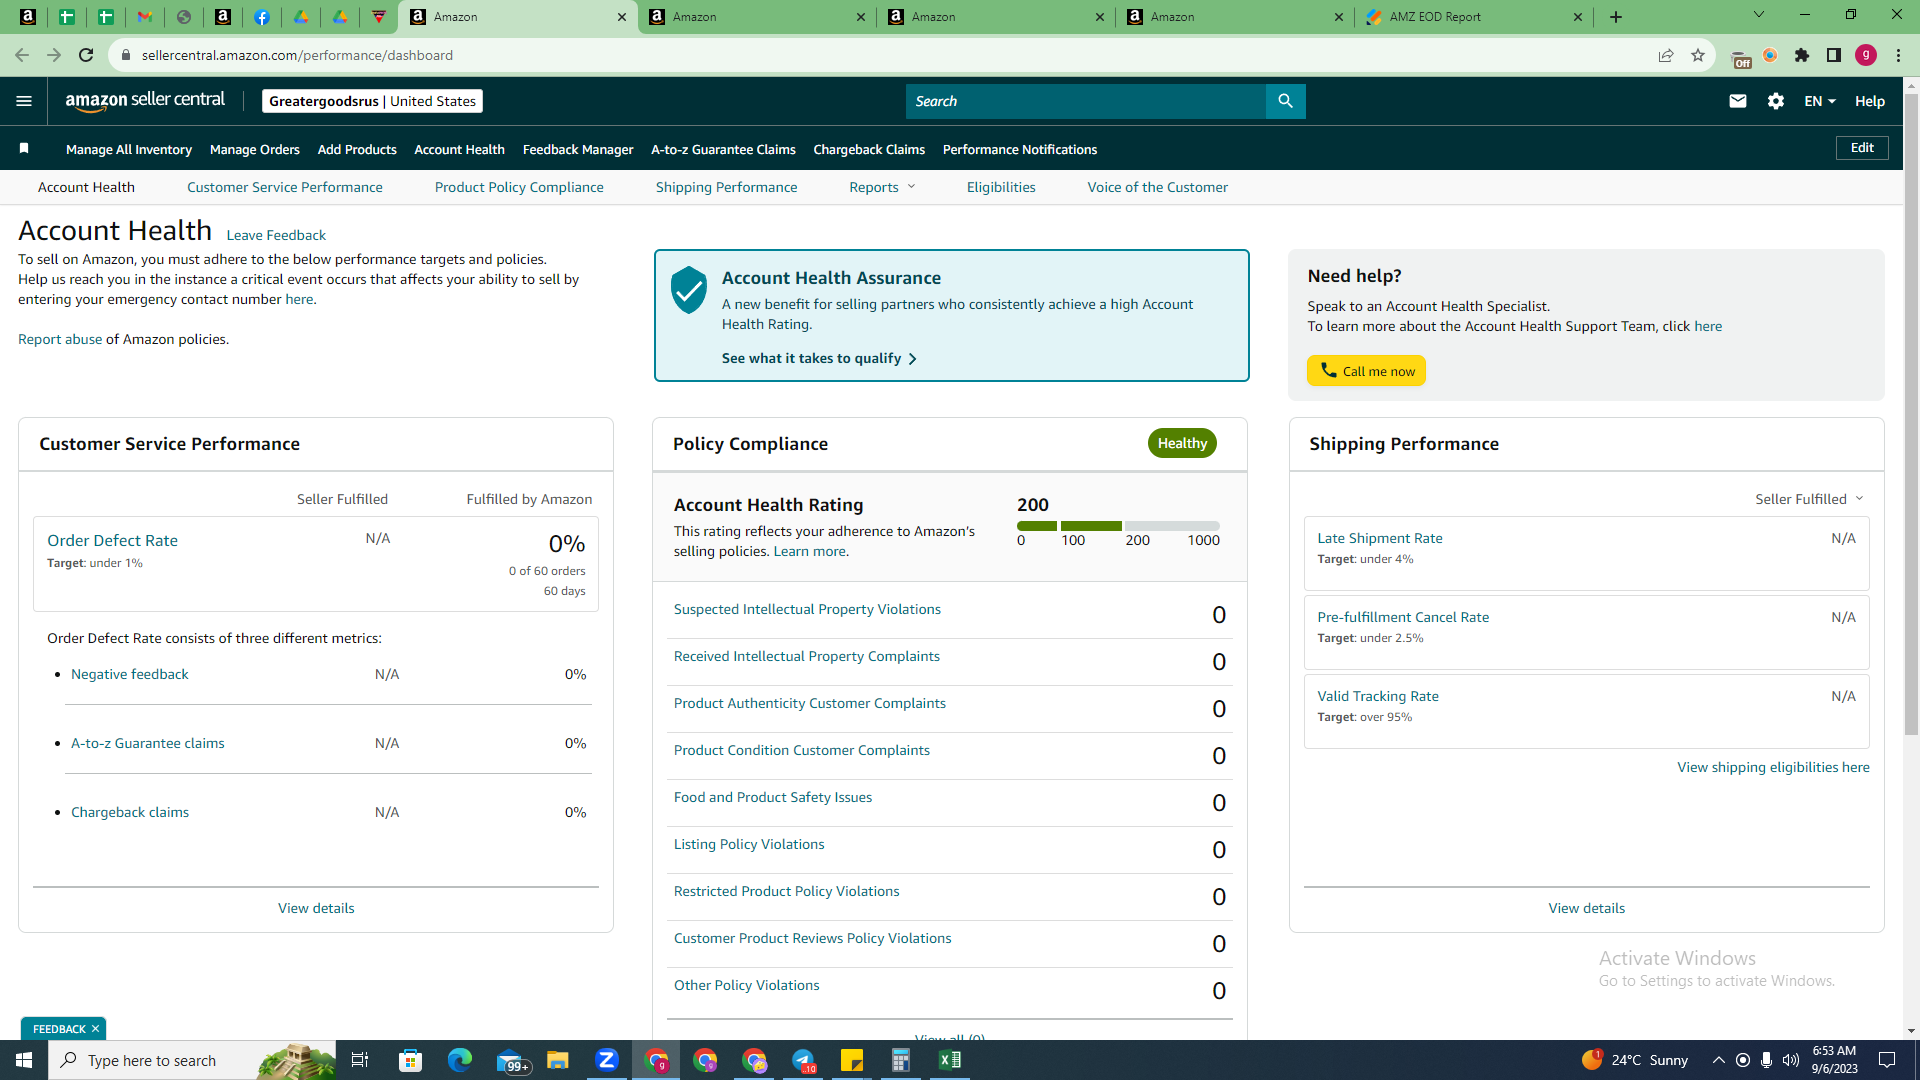Image resolution: width=1920 pixels, height=1080 pixels.
Task: Click the Healthy status badge
Action: 1182,443
